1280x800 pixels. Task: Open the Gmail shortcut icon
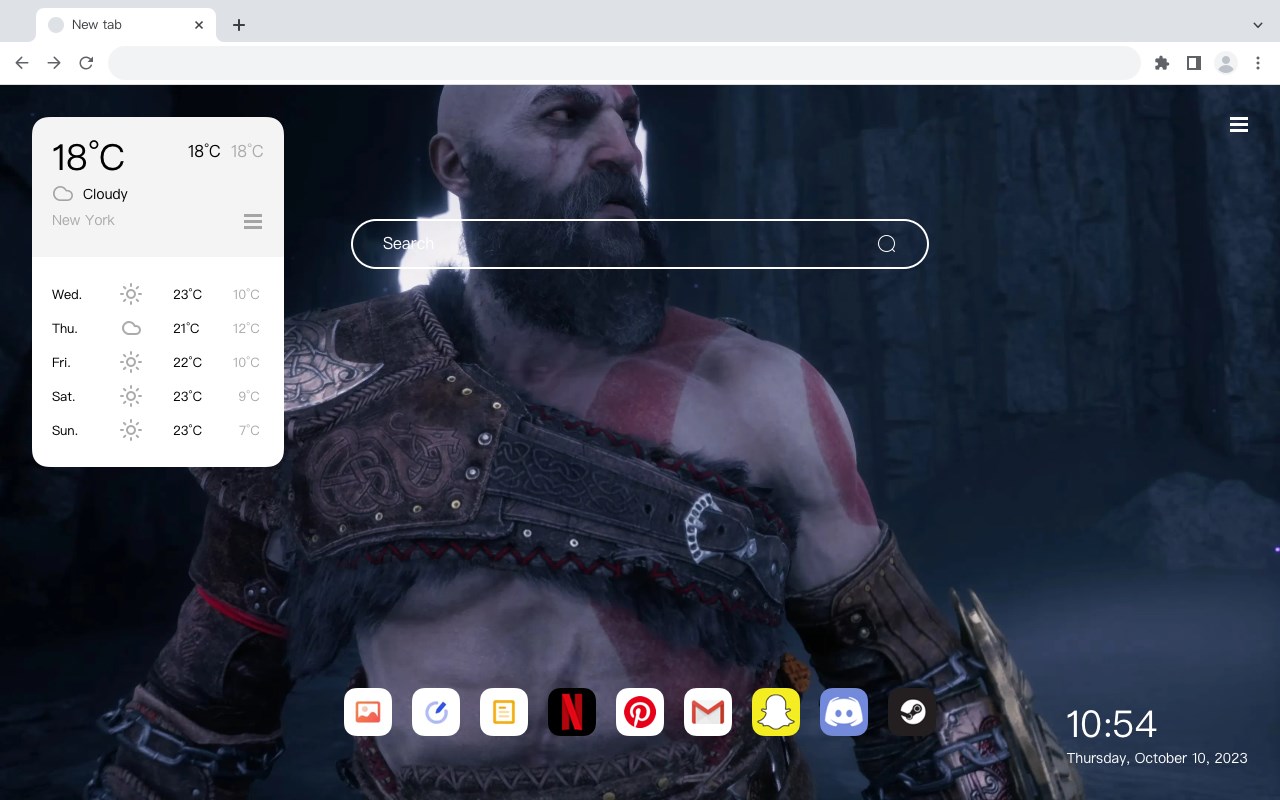[708, 712]
